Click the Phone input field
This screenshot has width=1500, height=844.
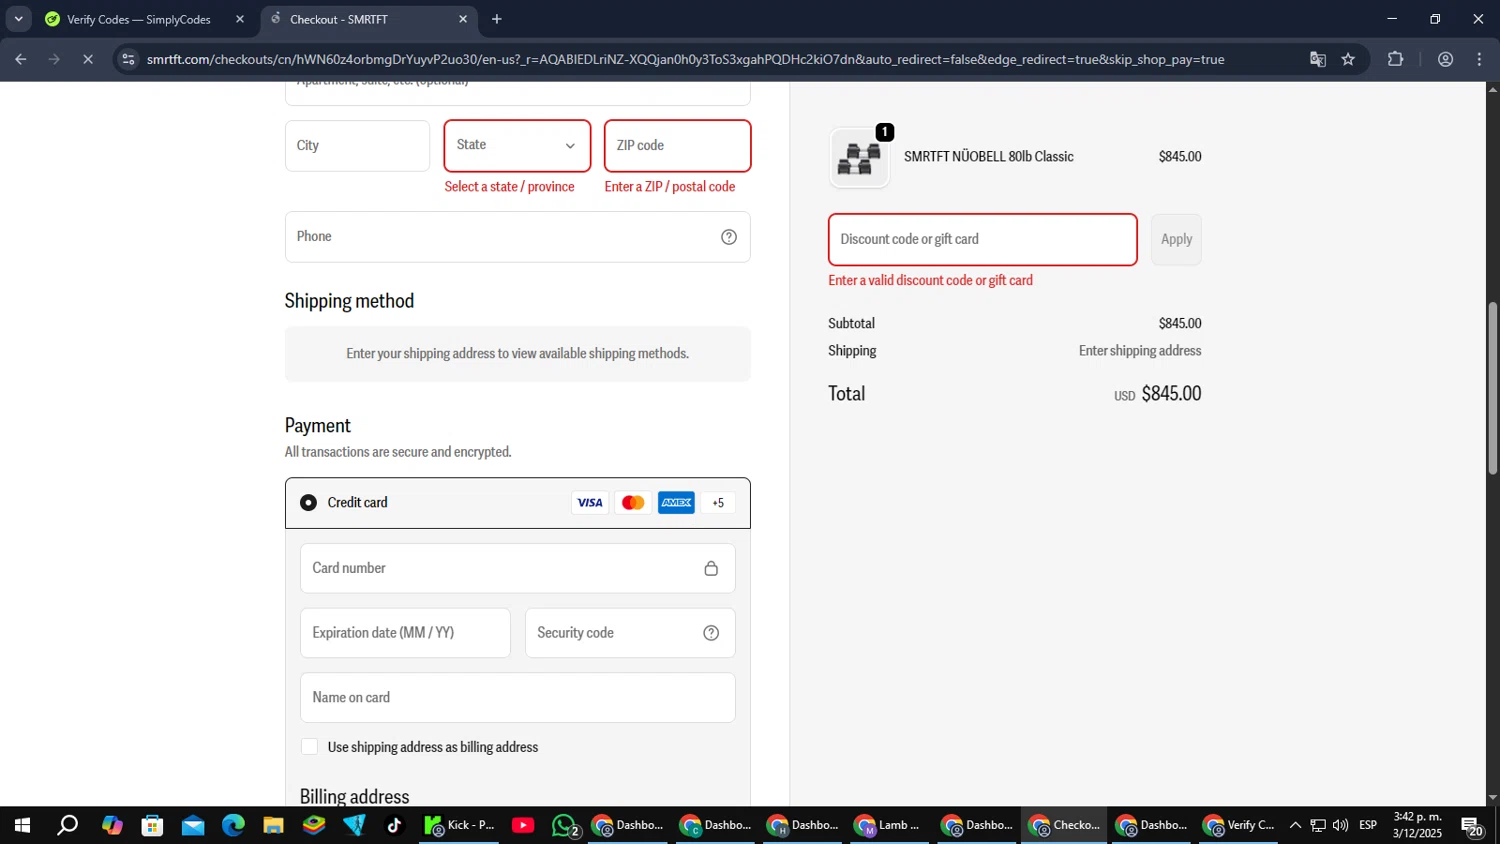(518, 237)
